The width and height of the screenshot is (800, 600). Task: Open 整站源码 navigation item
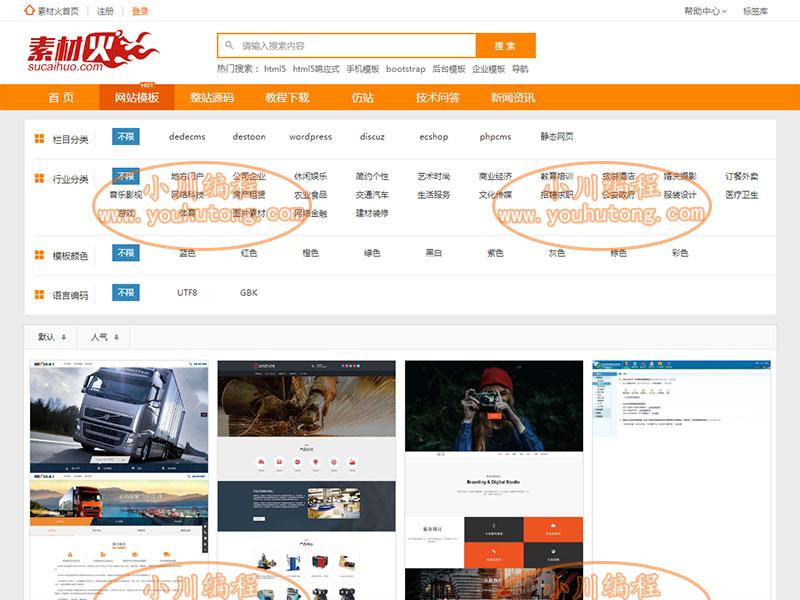(212, 97)
